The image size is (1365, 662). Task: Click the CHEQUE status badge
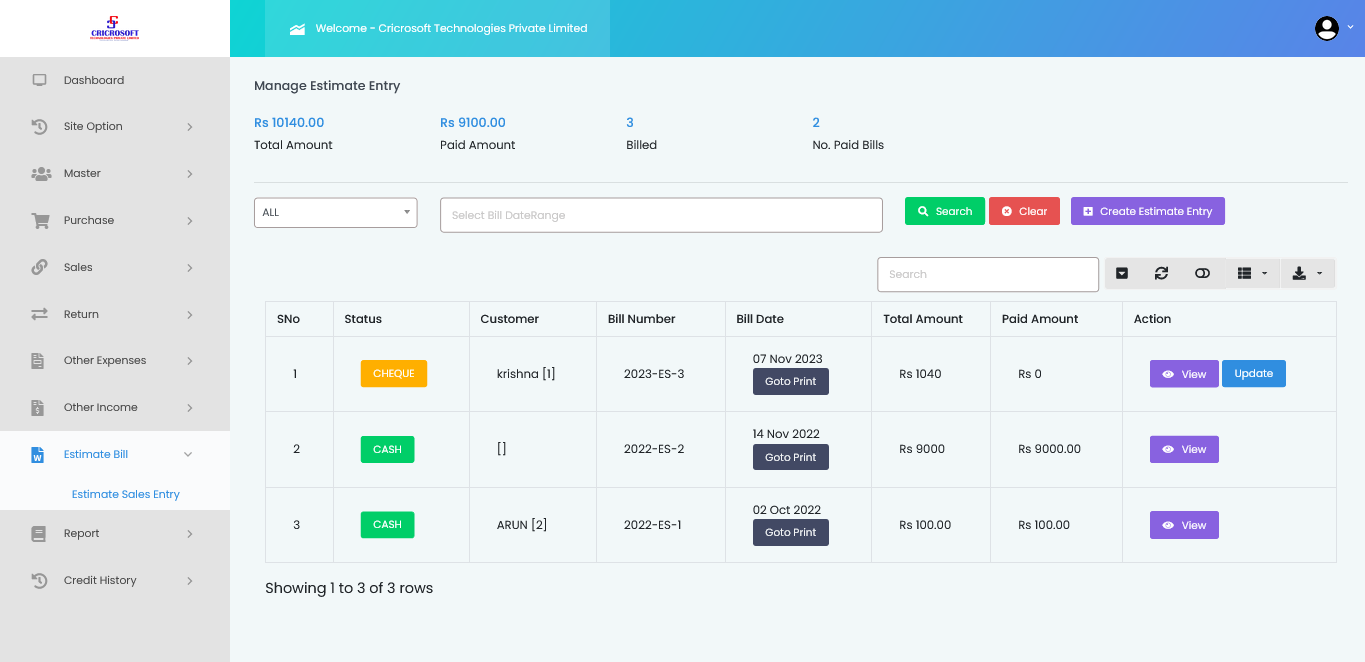tap(394, 373)
